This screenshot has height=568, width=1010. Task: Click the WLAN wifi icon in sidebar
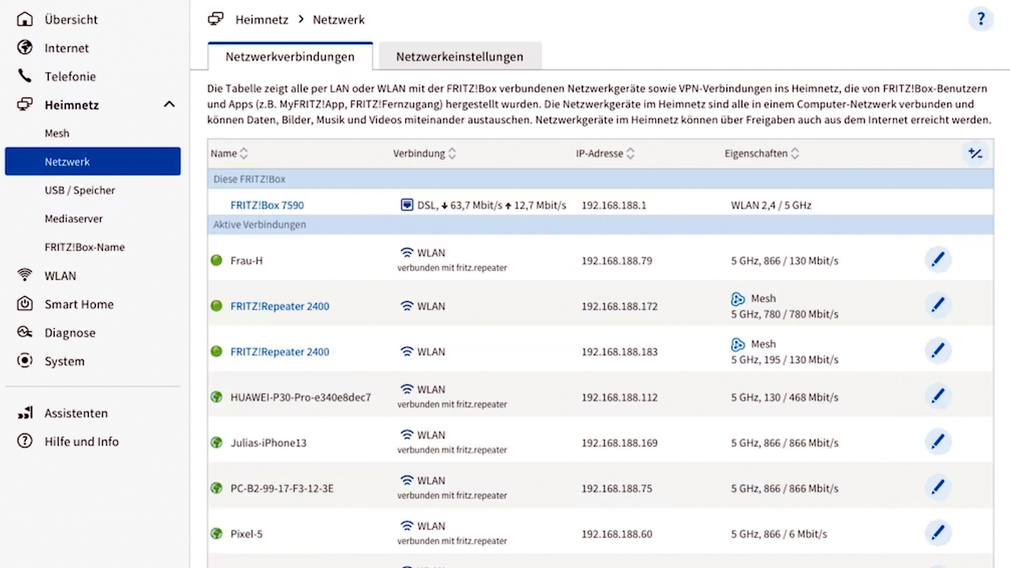[x=24, y=275]
